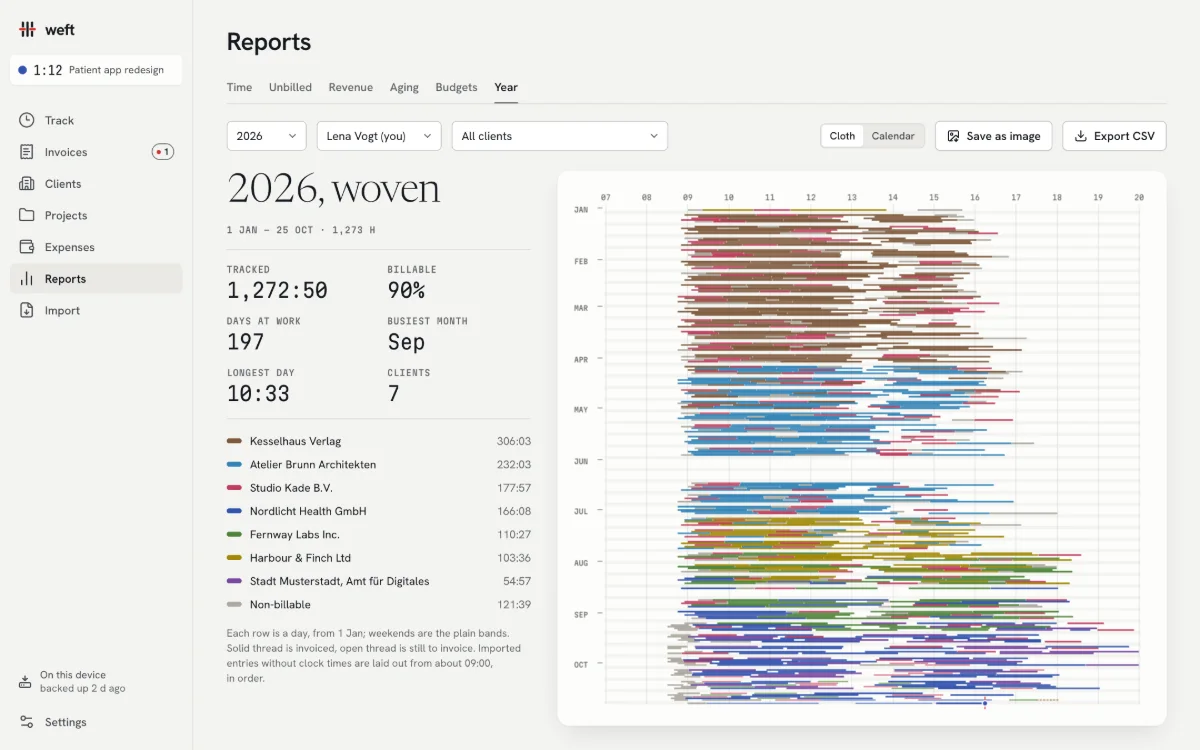Click the tracked value 1,272:50
This screenshot has height=750, width=1200.
277,291
